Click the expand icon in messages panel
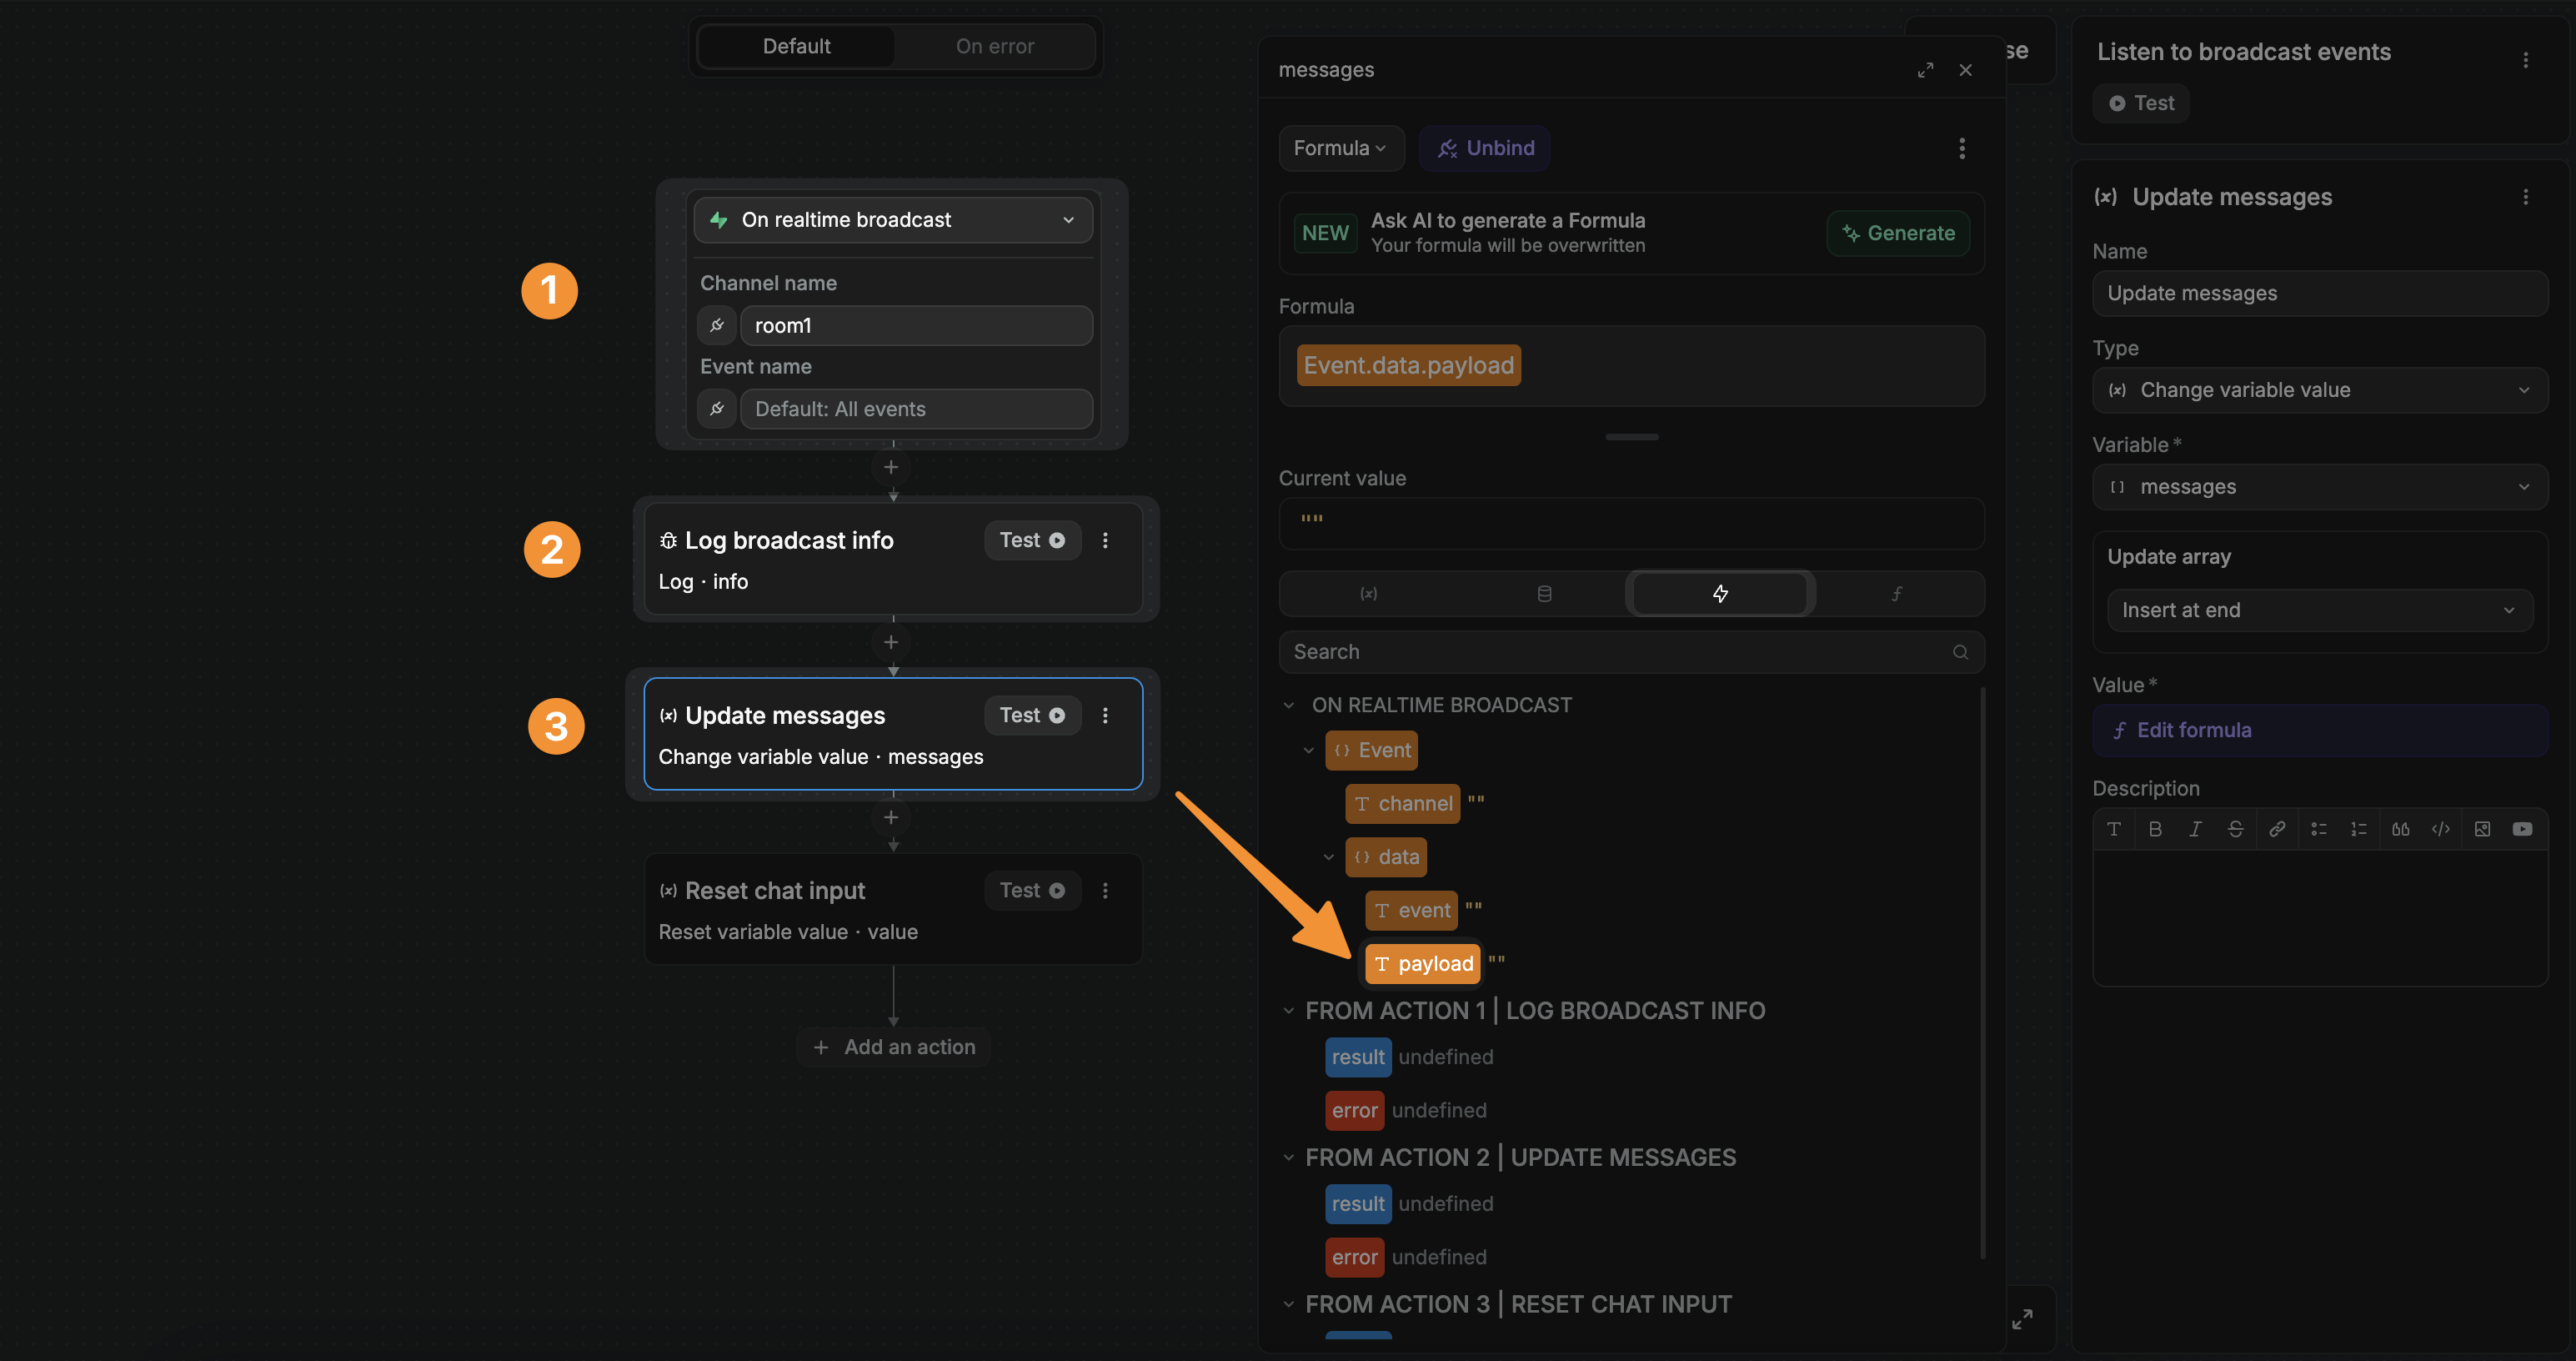The image size is (2576, 1361). click(1924, 70)
